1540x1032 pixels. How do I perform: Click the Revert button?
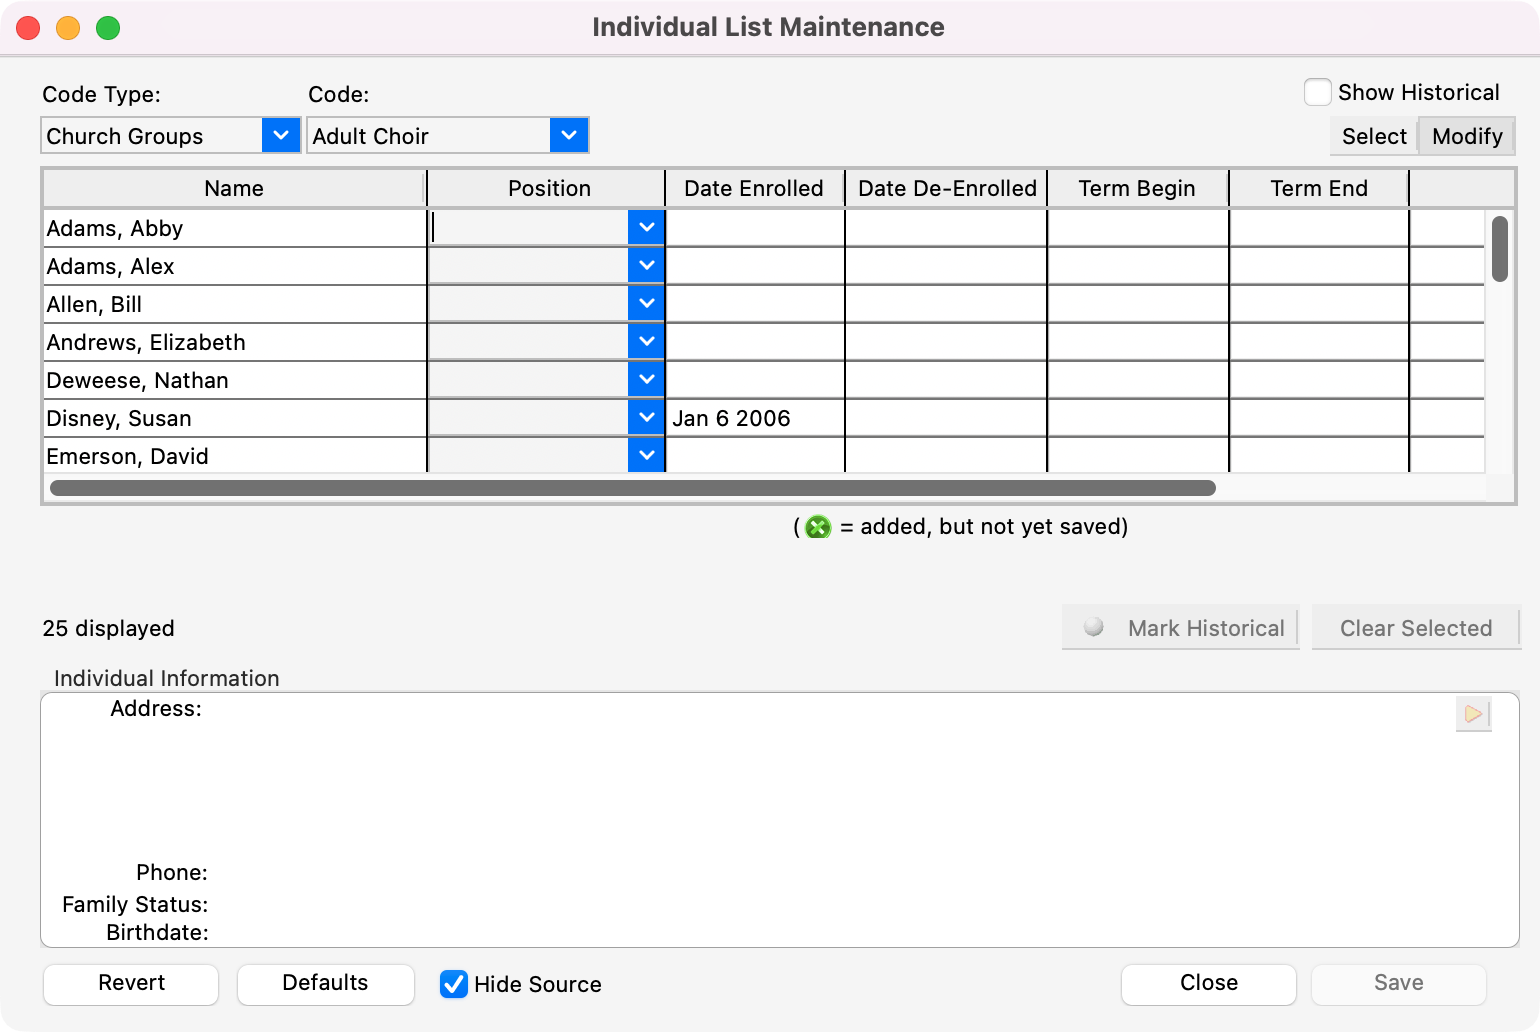click(x=131, y=984)
